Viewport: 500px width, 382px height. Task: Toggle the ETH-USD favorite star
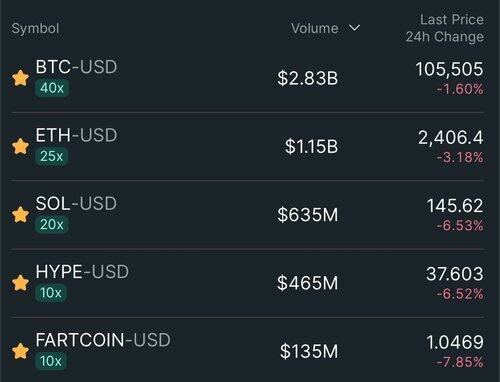tap(20, 147)
